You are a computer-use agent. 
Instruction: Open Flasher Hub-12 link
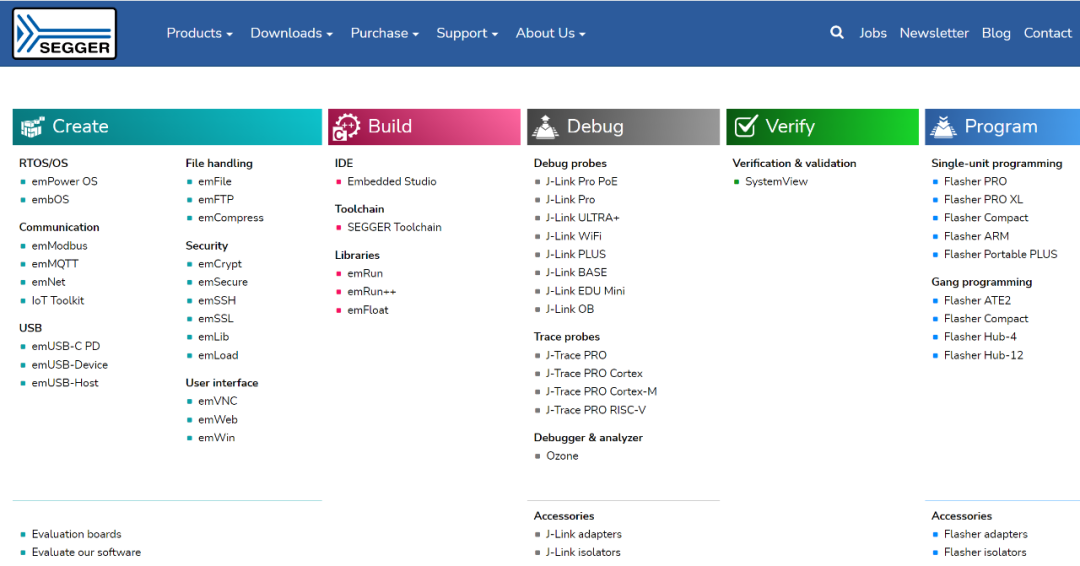[x=983, y=355]
